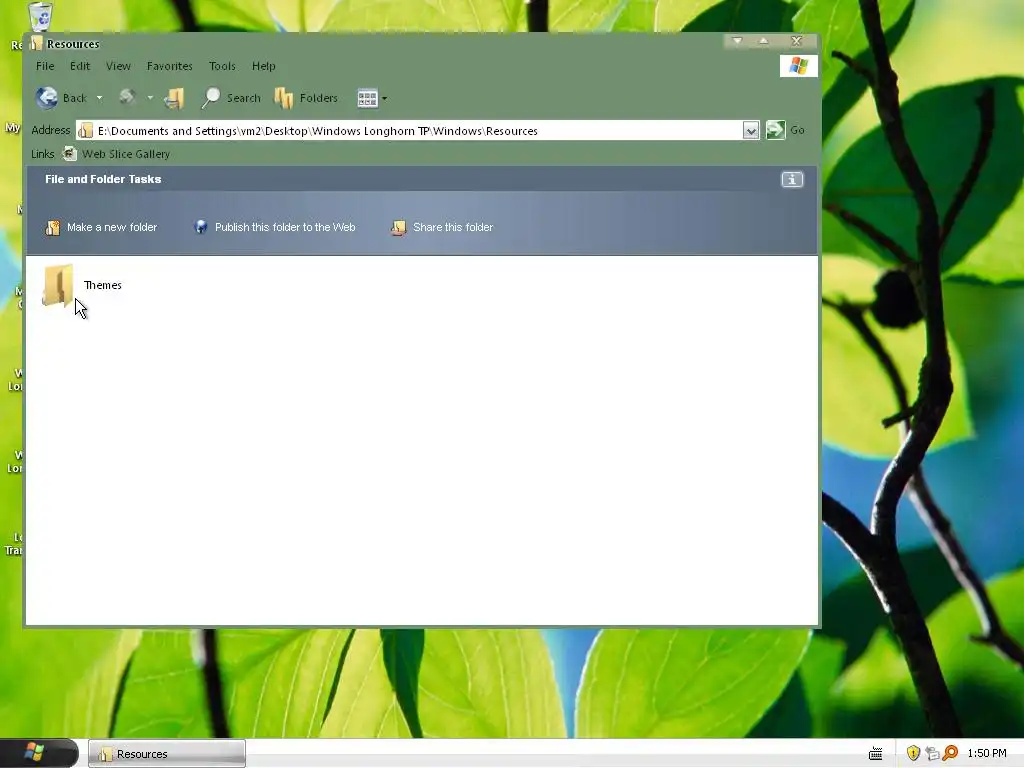Image resolution: width=1024 pixels, height=768 pixels.
Task: Click the 1:50 PM clock
Action: [987, 753]
